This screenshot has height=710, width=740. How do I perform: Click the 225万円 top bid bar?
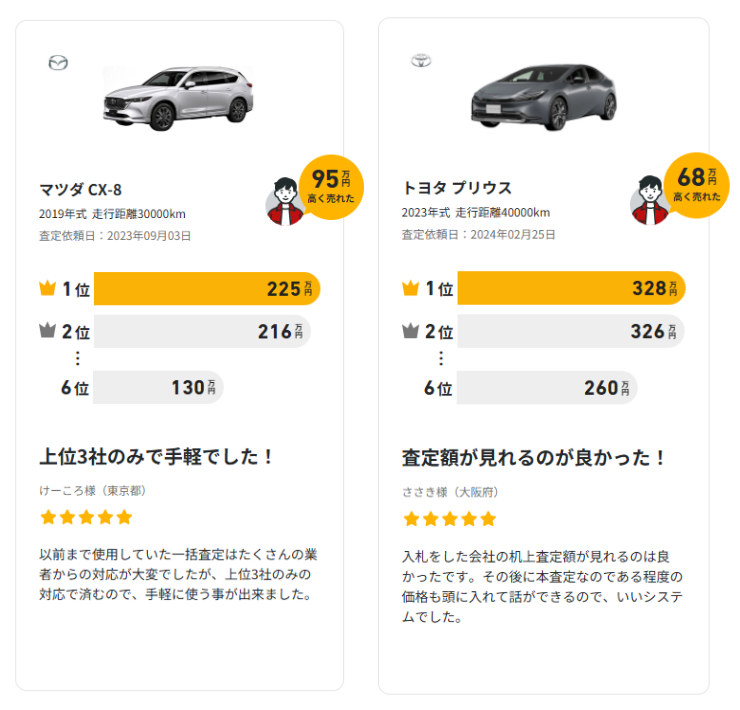tap(207, 289)
